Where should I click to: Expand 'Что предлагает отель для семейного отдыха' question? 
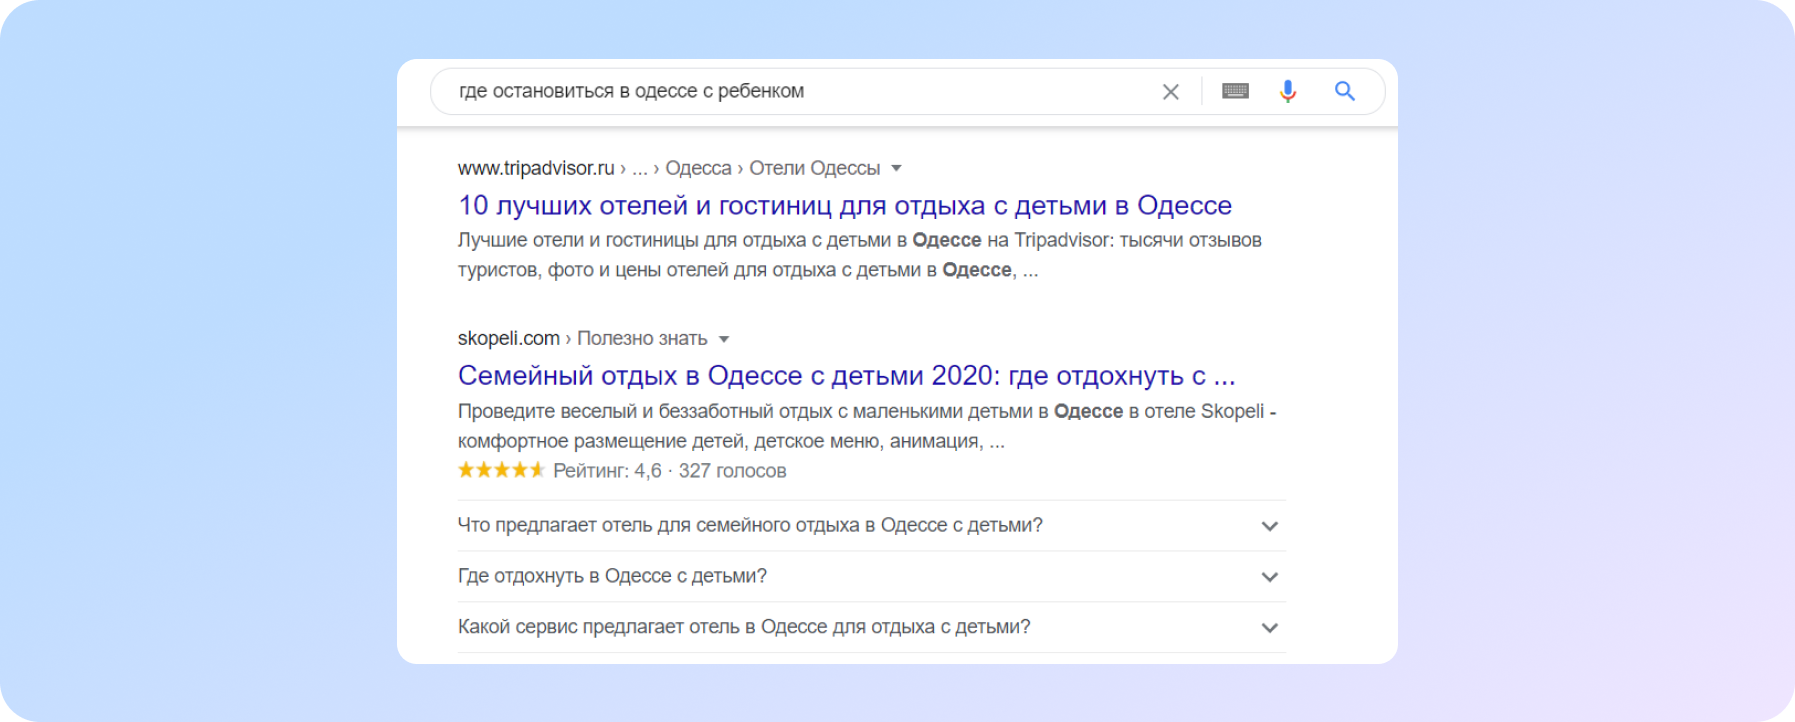point(871,525)
